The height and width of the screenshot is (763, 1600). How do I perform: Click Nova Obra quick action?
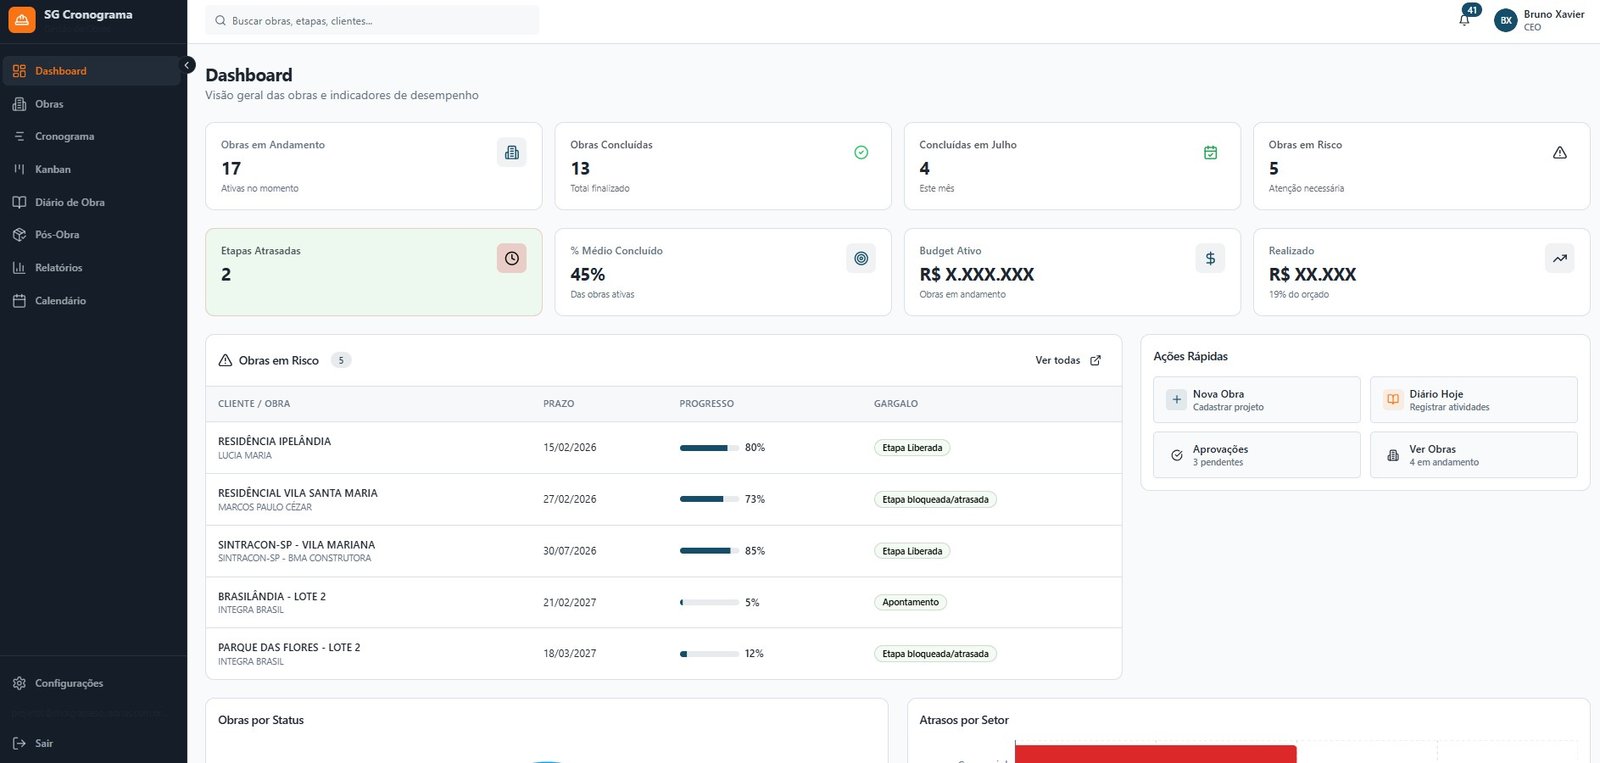point(1257,400)
